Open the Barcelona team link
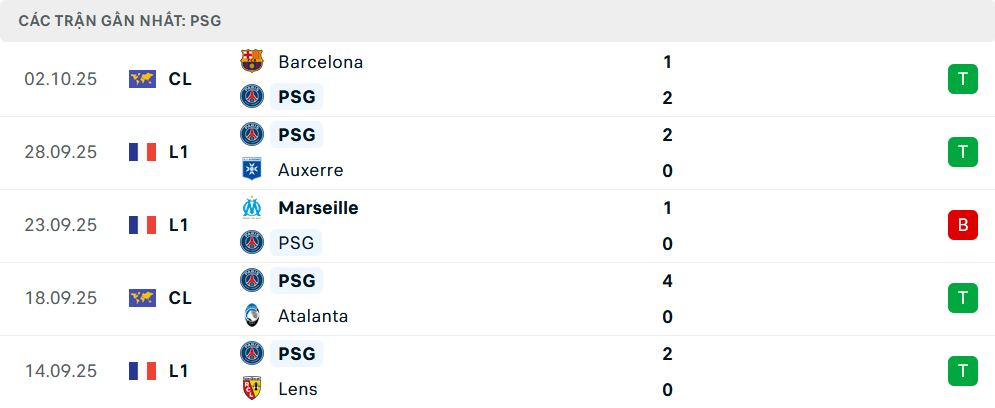The width and height of the screenshot is (995, 408). (x=320, y=62)
